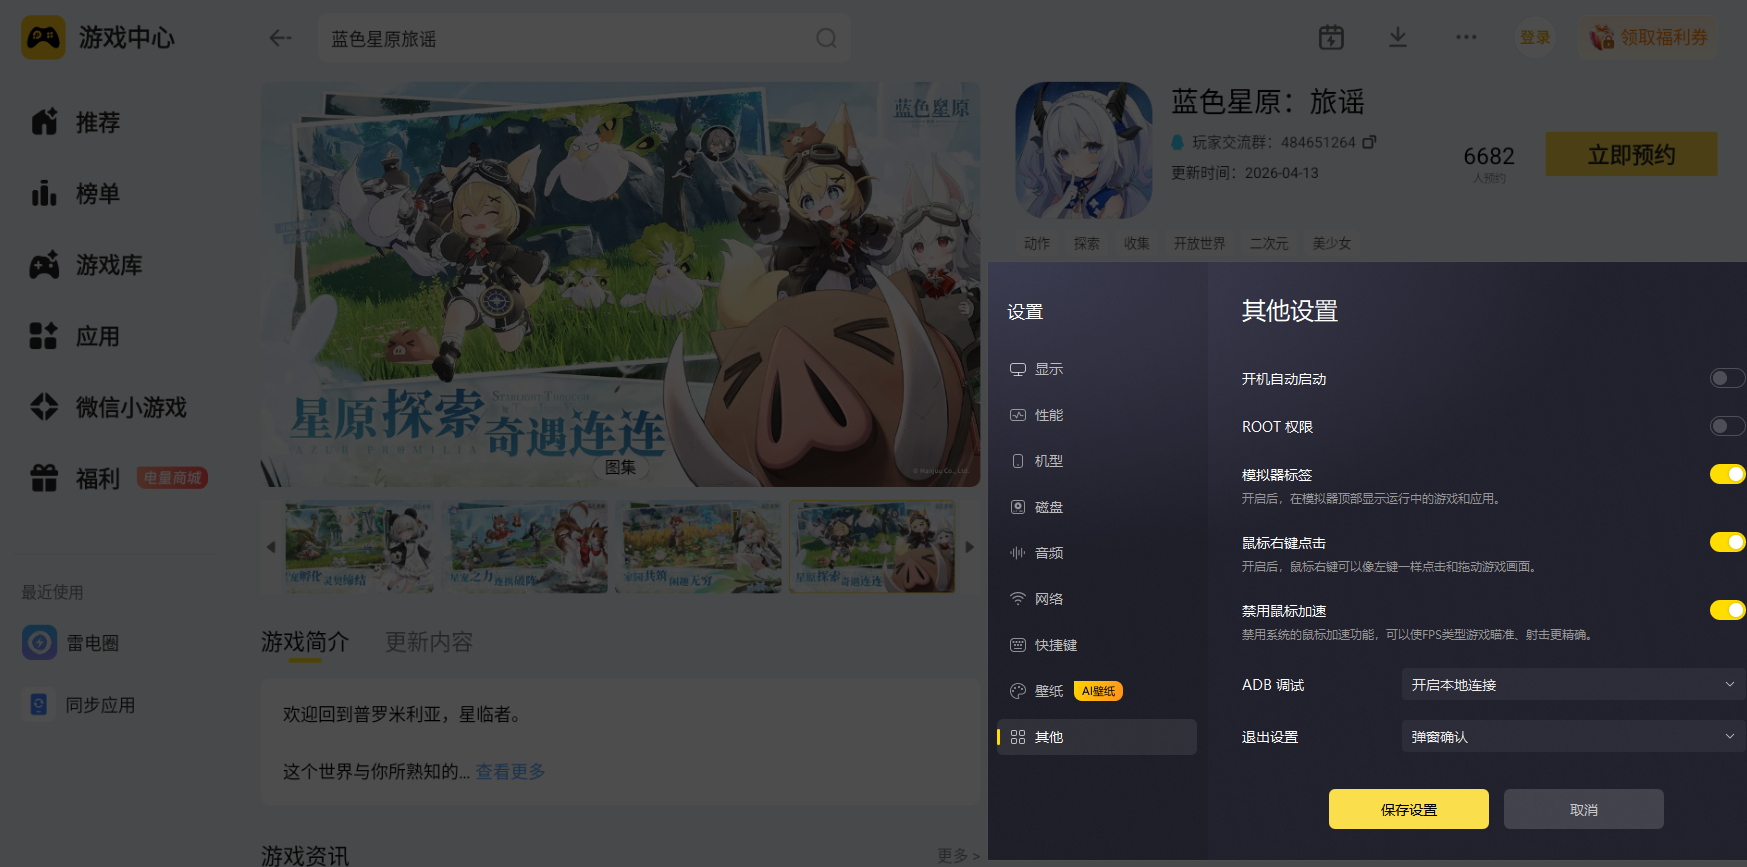Select third screenshot thumbnail
The width and height of the screenshot is (1747, 867).
(698, 547)
